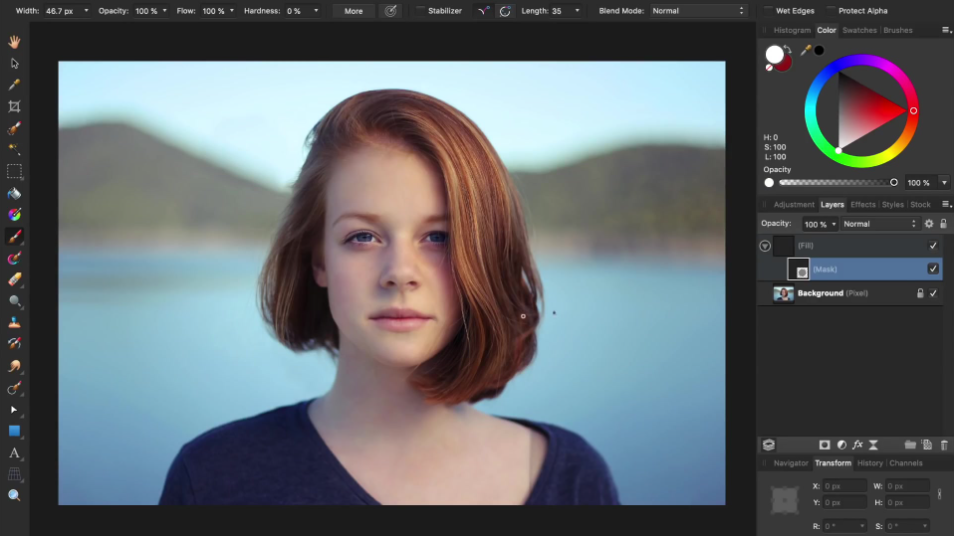The image size is (954, 536).
Task: Select the Dodge Brush tool
Action: point(14,301)
